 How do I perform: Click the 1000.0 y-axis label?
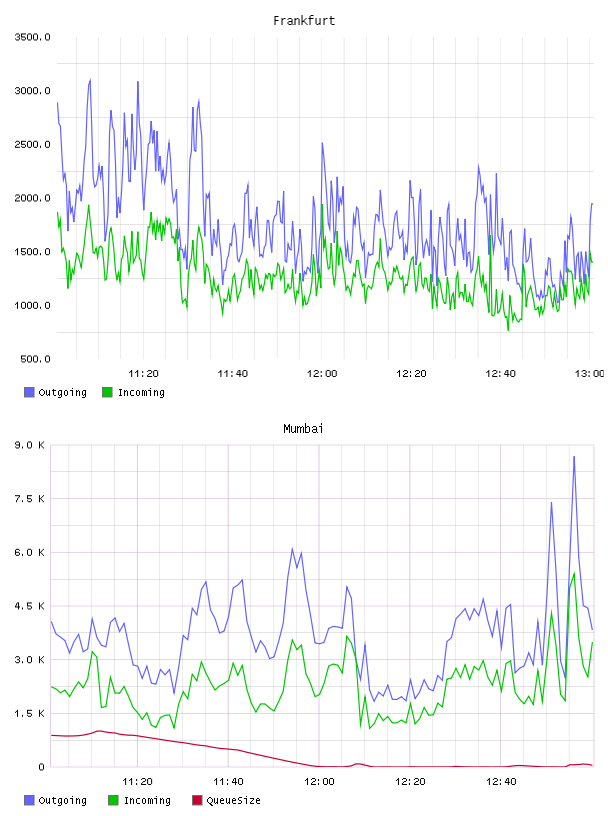click(x=33, y=305)
